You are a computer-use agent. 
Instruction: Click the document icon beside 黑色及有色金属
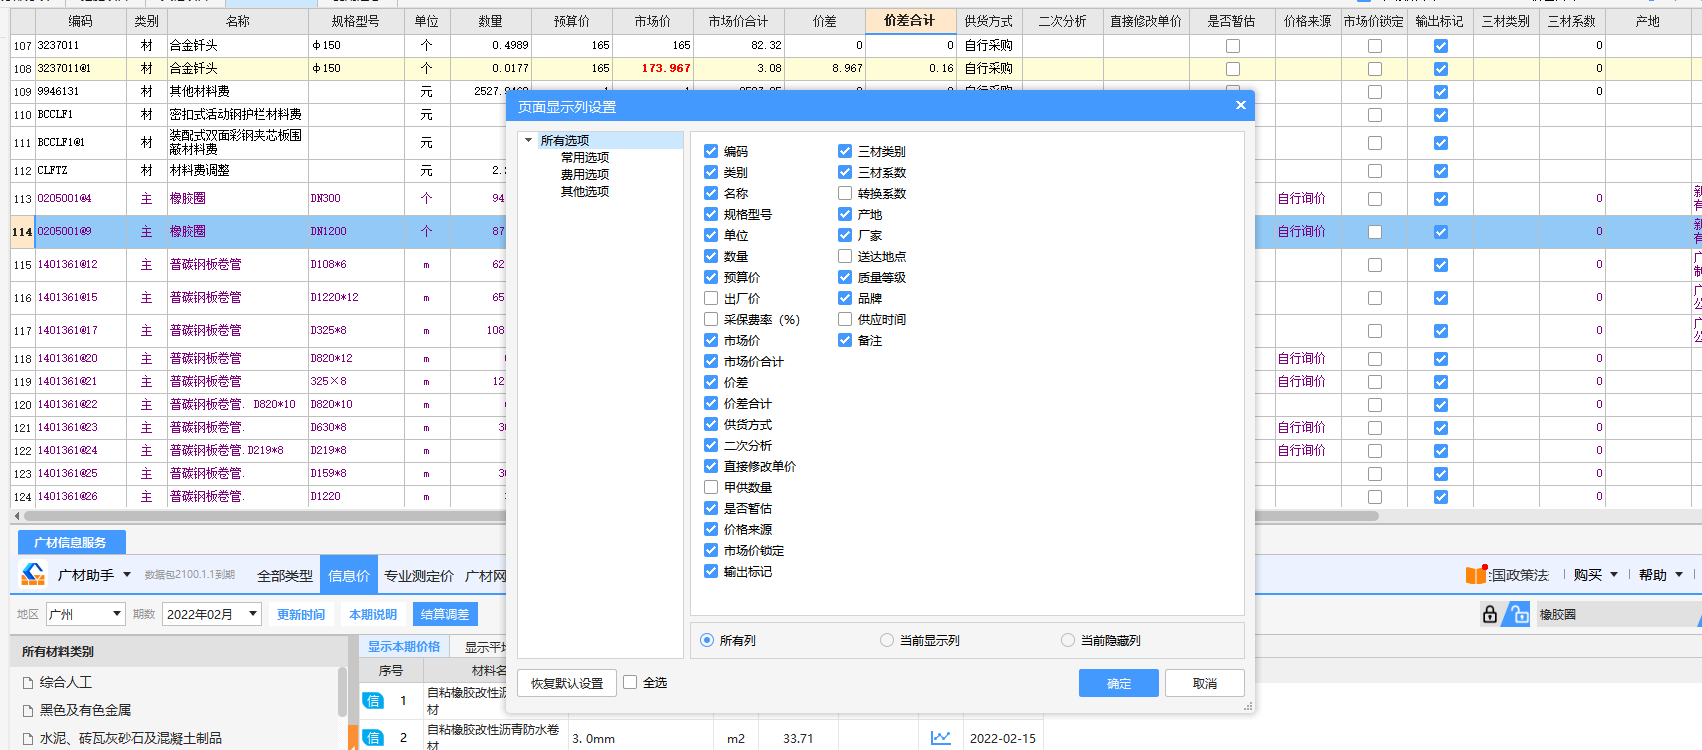point(28,711)
